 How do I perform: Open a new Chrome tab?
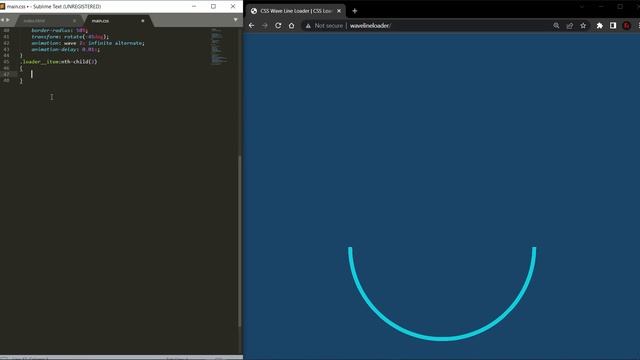tap(355, 11)
